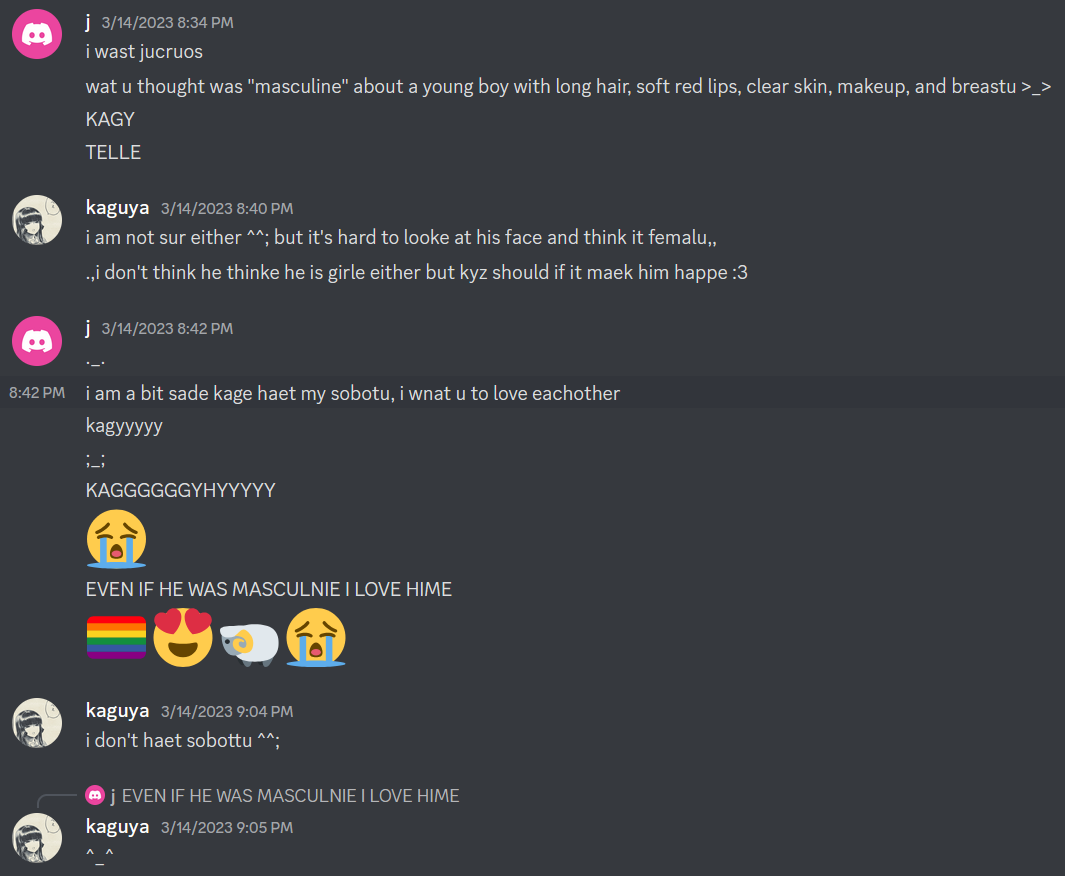Click the large lone crying face emoji
1065x876 pixels.
(x=116, y=539)
